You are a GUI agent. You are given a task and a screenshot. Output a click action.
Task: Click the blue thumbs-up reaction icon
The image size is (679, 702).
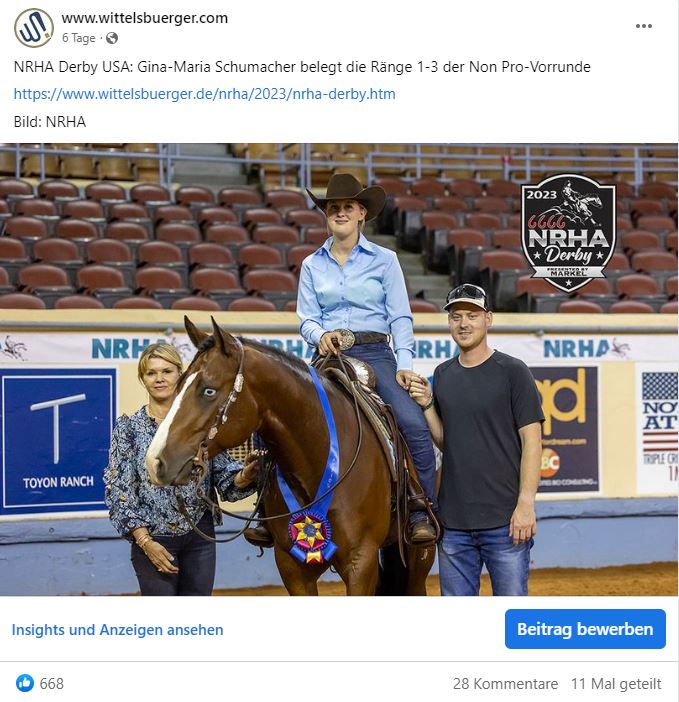tap(25, 683)
